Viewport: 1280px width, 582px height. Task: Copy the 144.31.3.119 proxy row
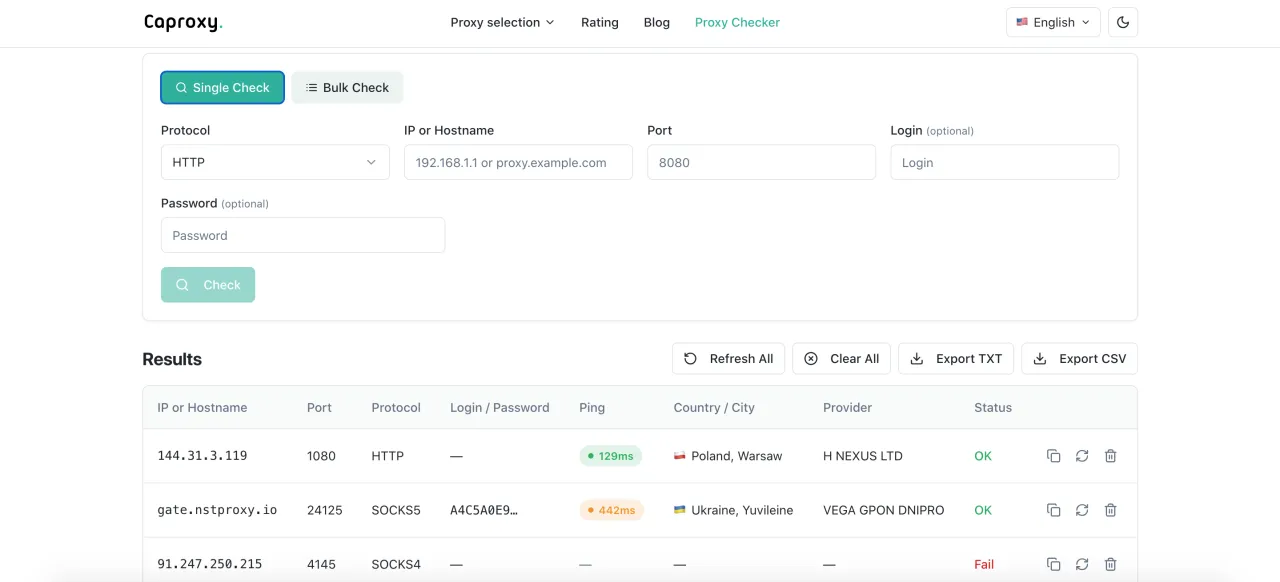pos(1053,456)
